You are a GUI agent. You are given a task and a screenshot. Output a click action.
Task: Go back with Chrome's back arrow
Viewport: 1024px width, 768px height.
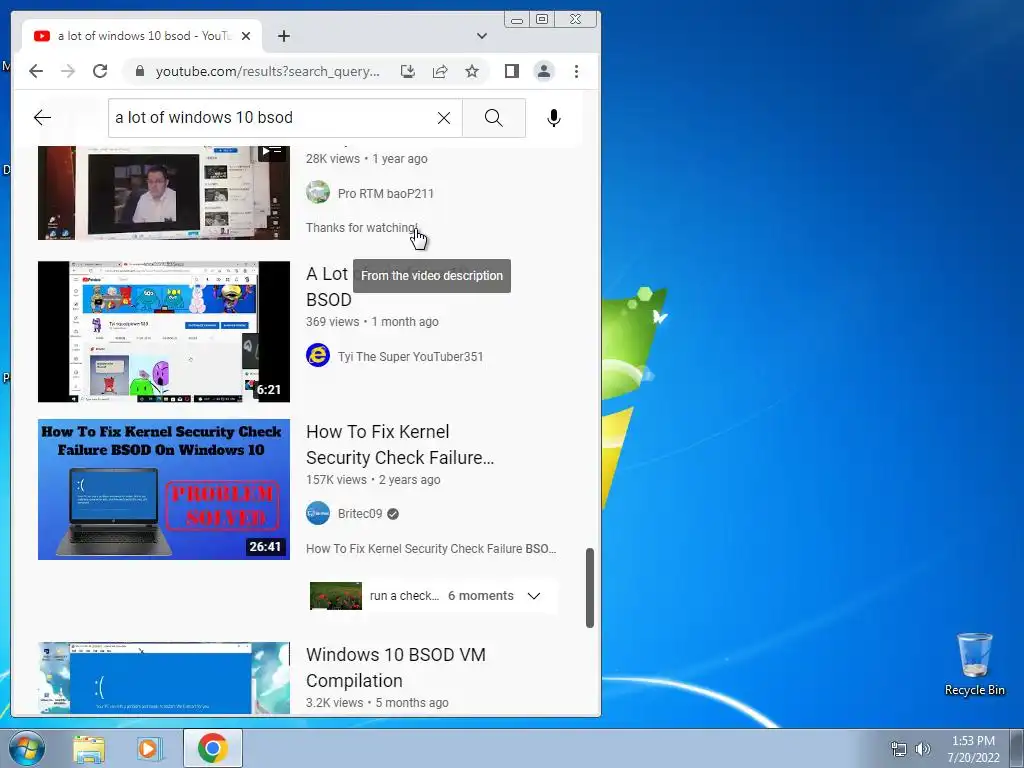[36, 71]
